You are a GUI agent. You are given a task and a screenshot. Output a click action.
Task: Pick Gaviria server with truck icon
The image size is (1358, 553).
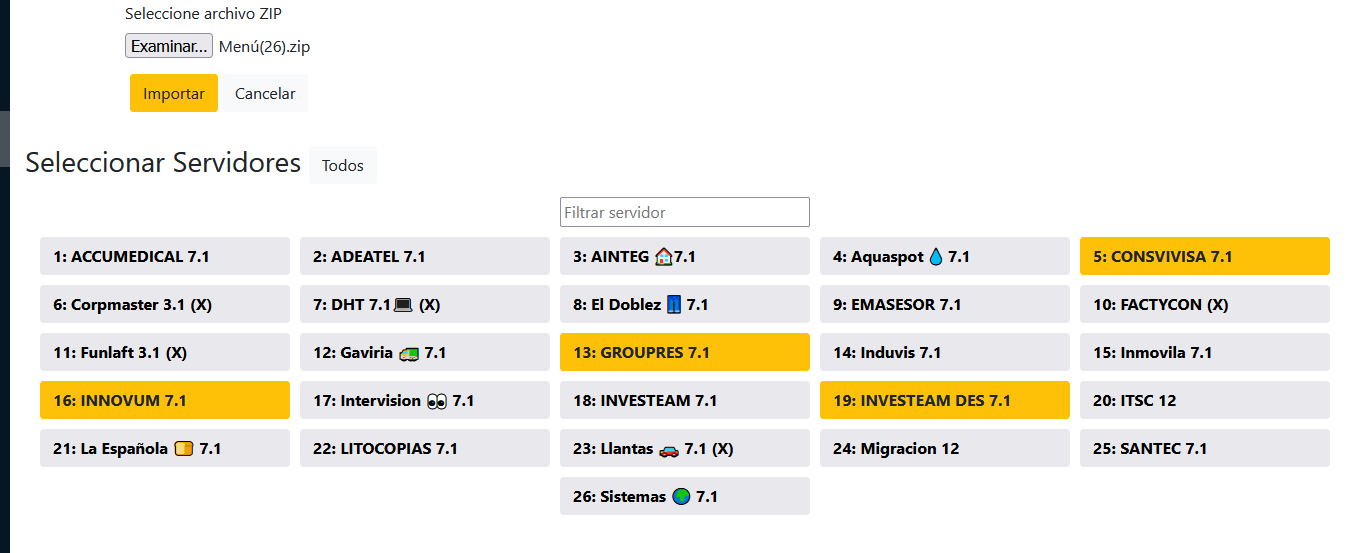tap(424, 352)
